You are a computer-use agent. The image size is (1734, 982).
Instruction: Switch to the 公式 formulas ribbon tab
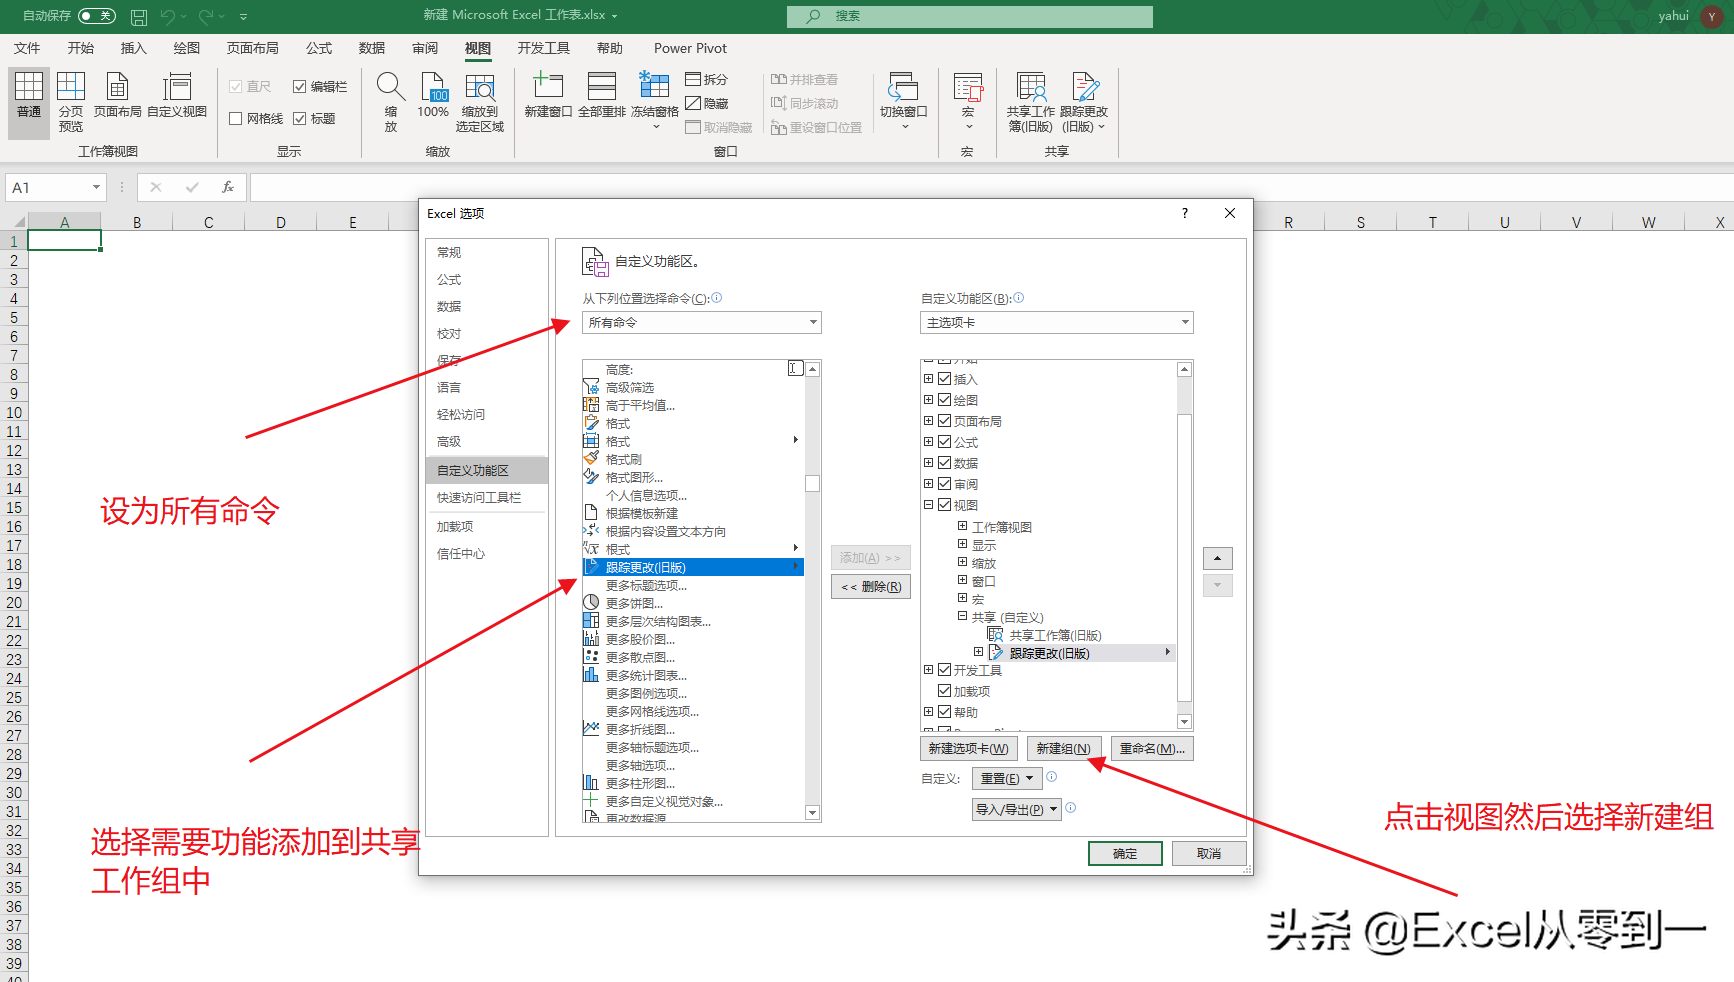point(319,48)
